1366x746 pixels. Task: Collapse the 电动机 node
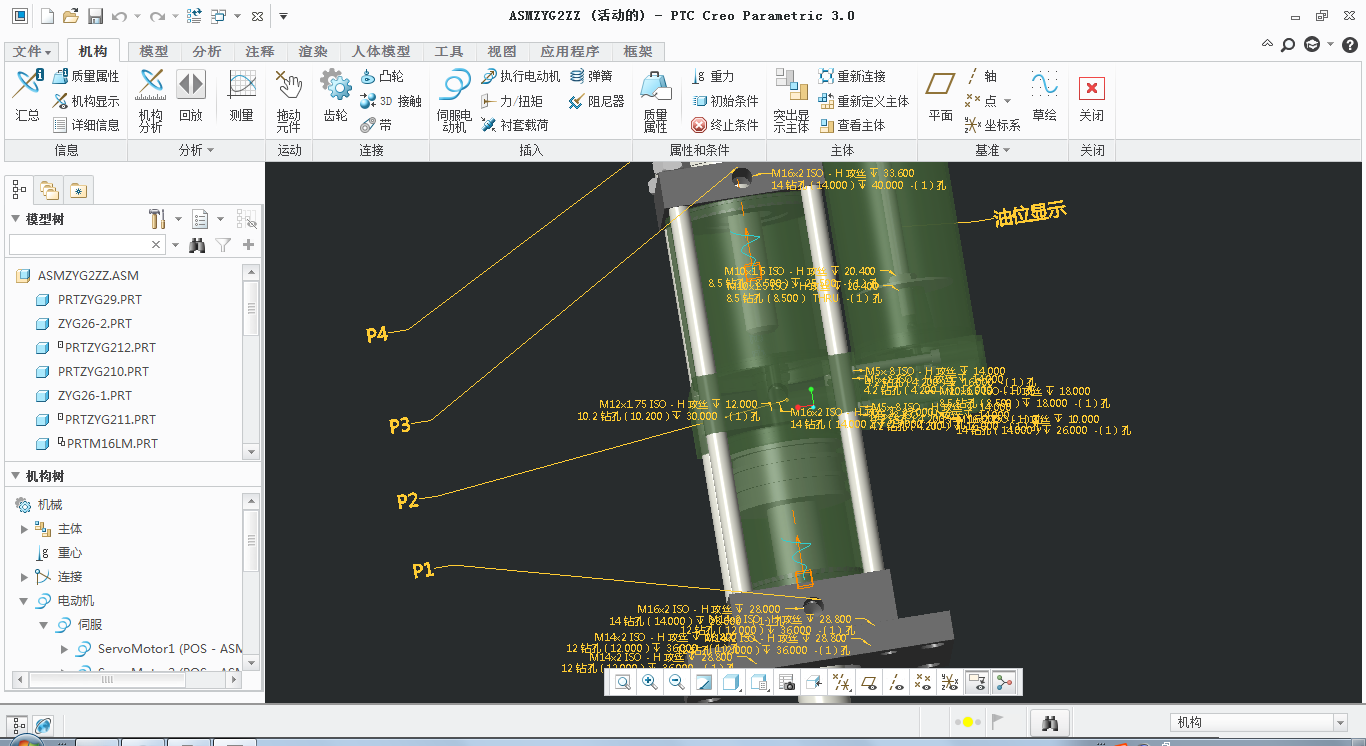point(25,601)
